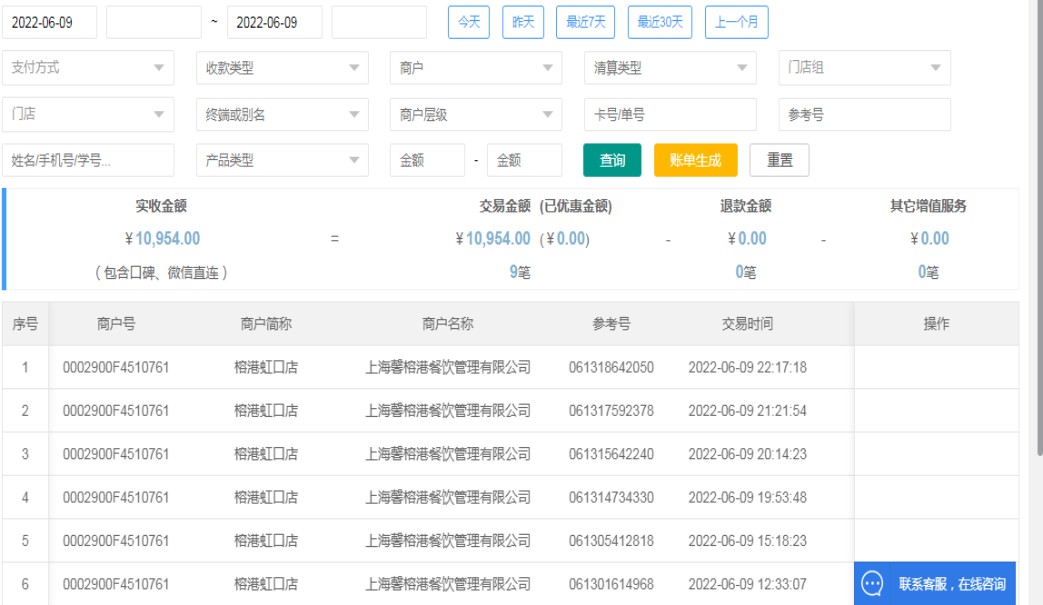The image size is (1043, 605).
Task: Click the vertical scrollbar on the right
Action: [1036, 250]
